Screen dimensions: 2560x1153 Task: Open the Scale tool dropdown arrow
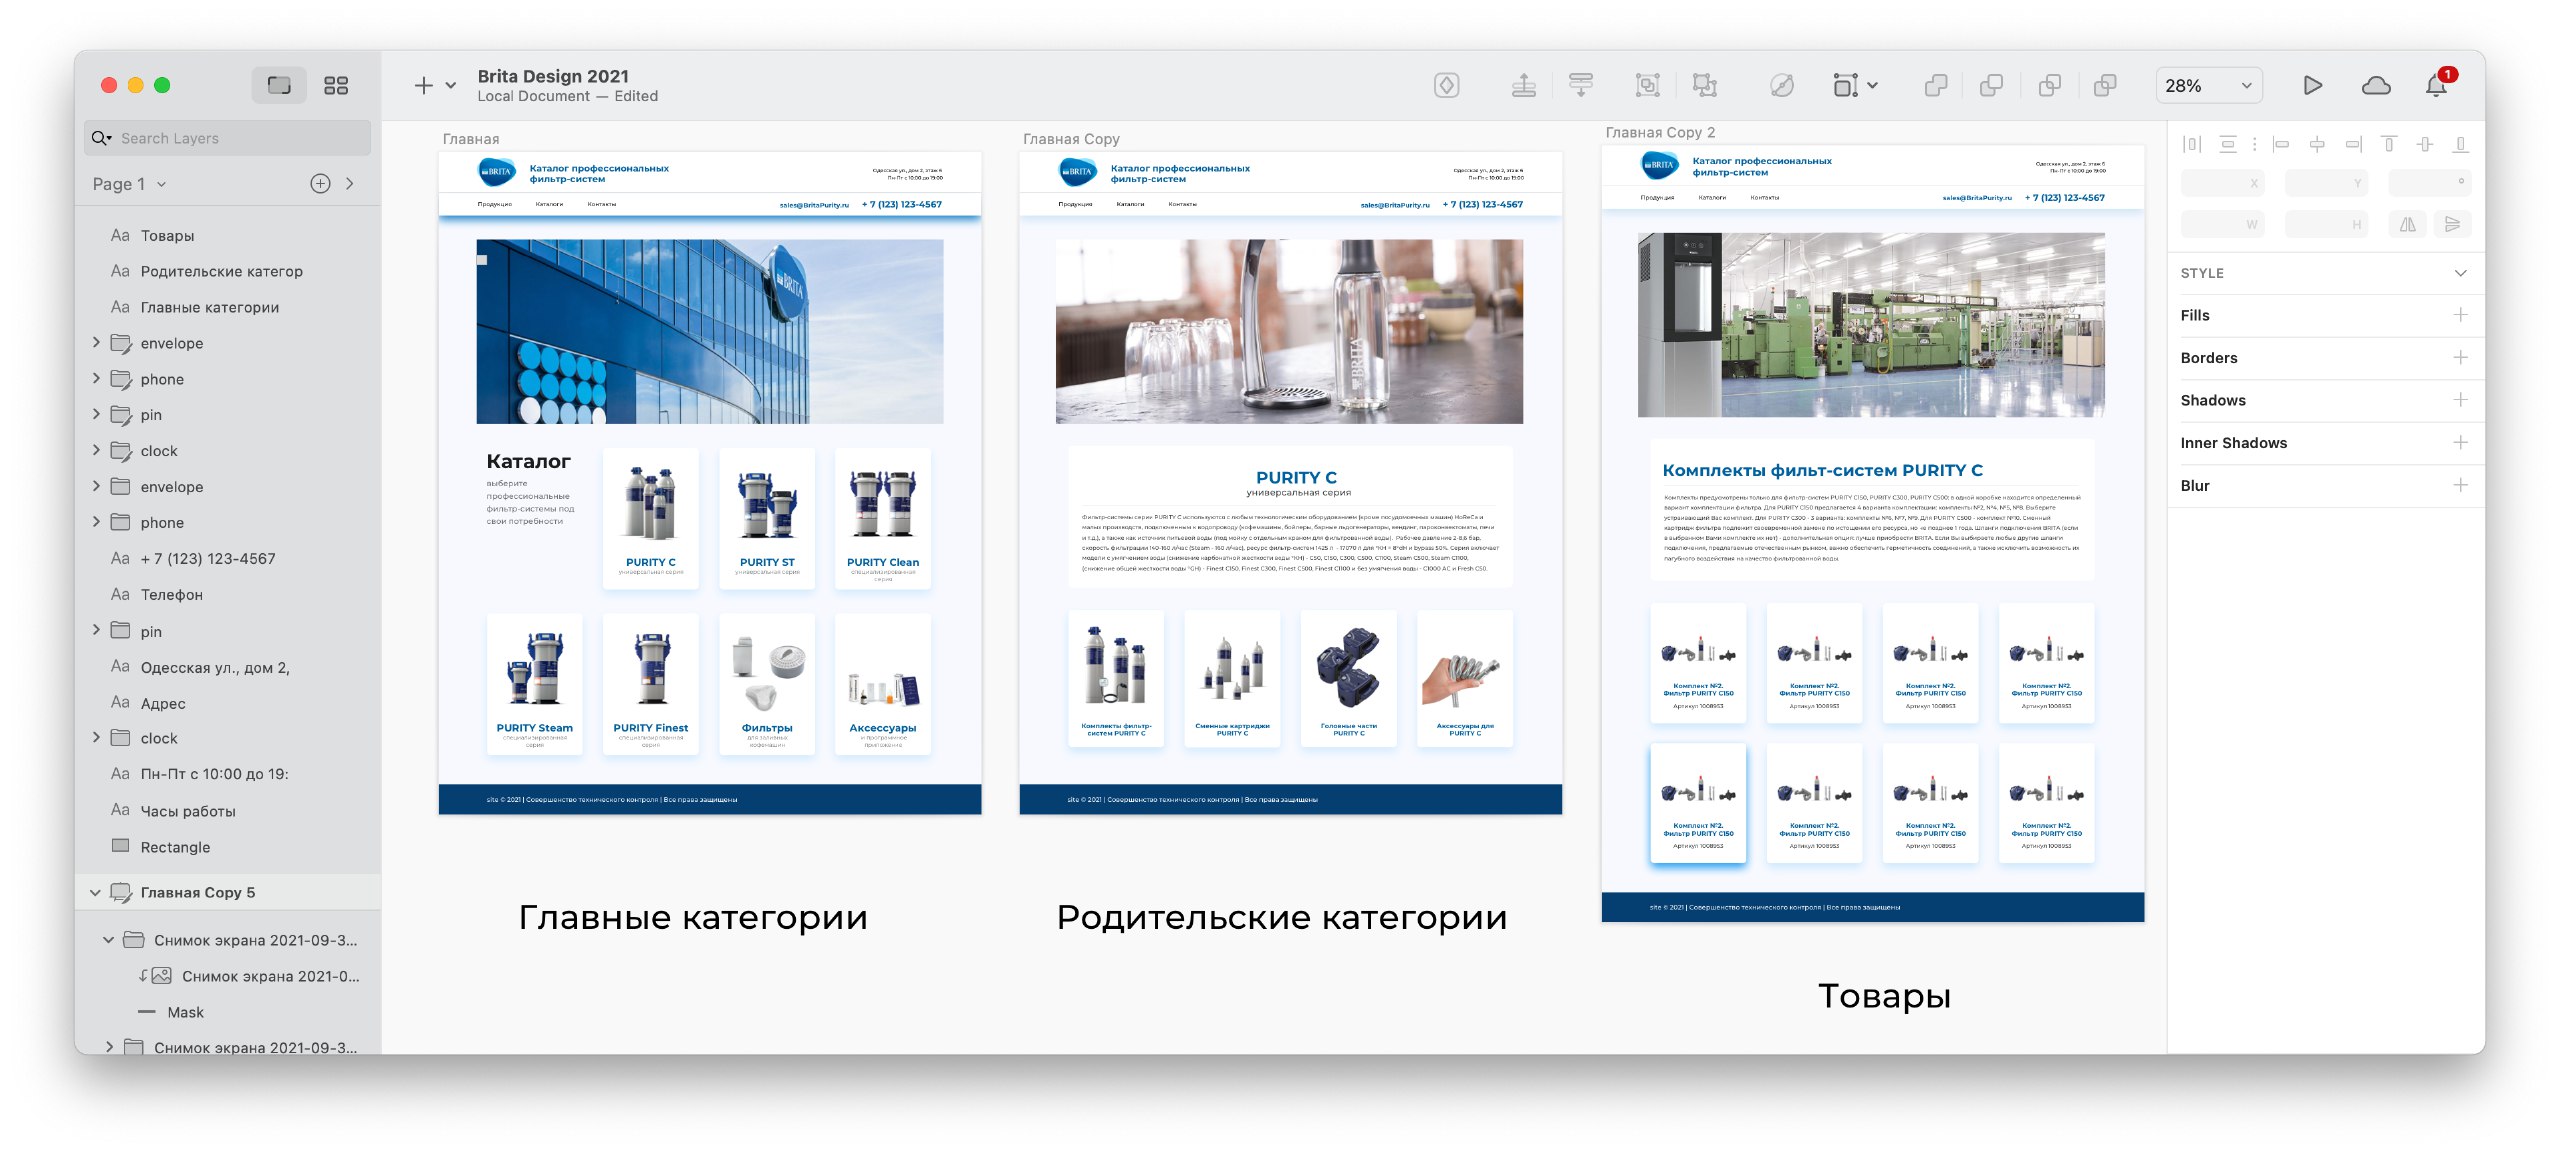click(x=1873, y=86)
